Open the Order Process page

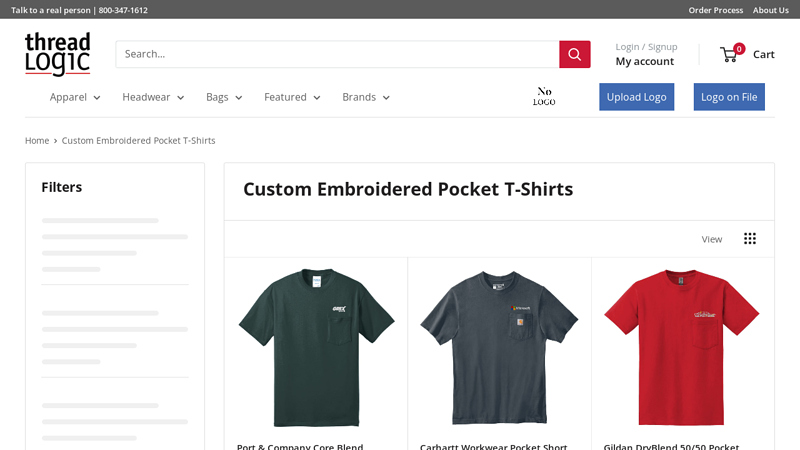pyautogui.click(x=715, y=10)
